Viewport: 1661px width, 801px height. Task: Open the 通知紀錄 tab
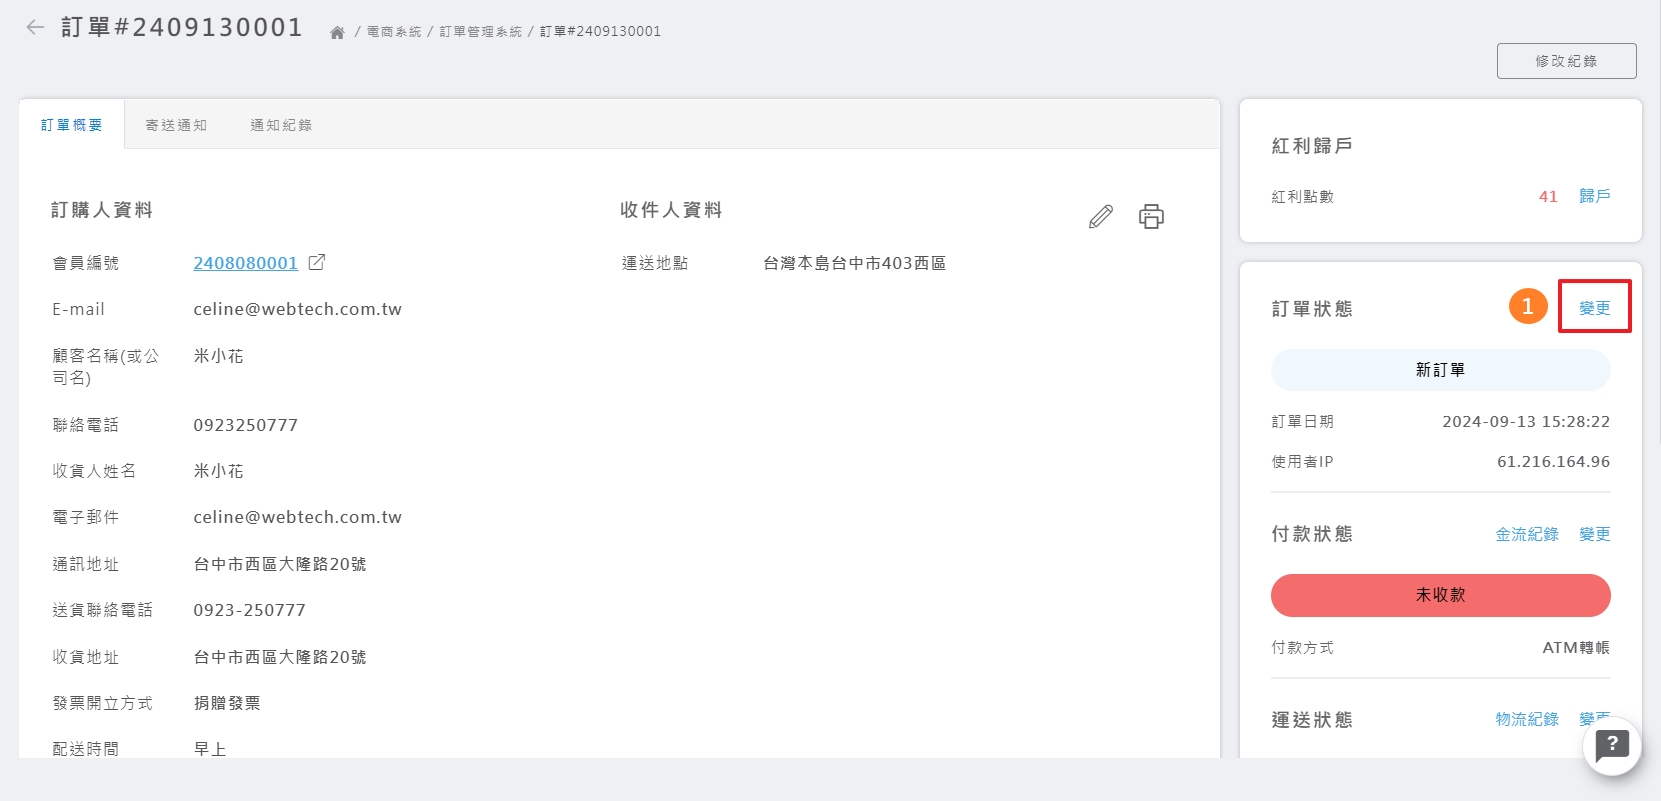(281, 125)
